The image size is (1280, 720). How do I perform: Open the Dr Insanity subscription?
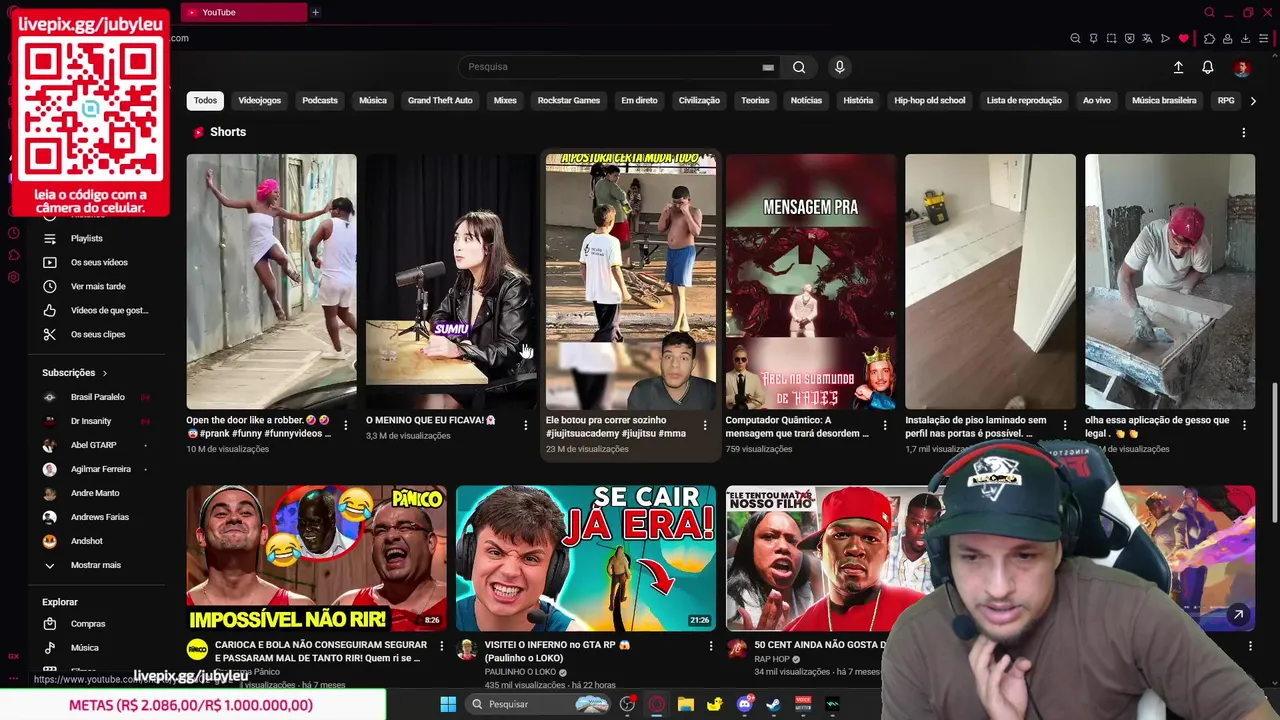point(91,421)
